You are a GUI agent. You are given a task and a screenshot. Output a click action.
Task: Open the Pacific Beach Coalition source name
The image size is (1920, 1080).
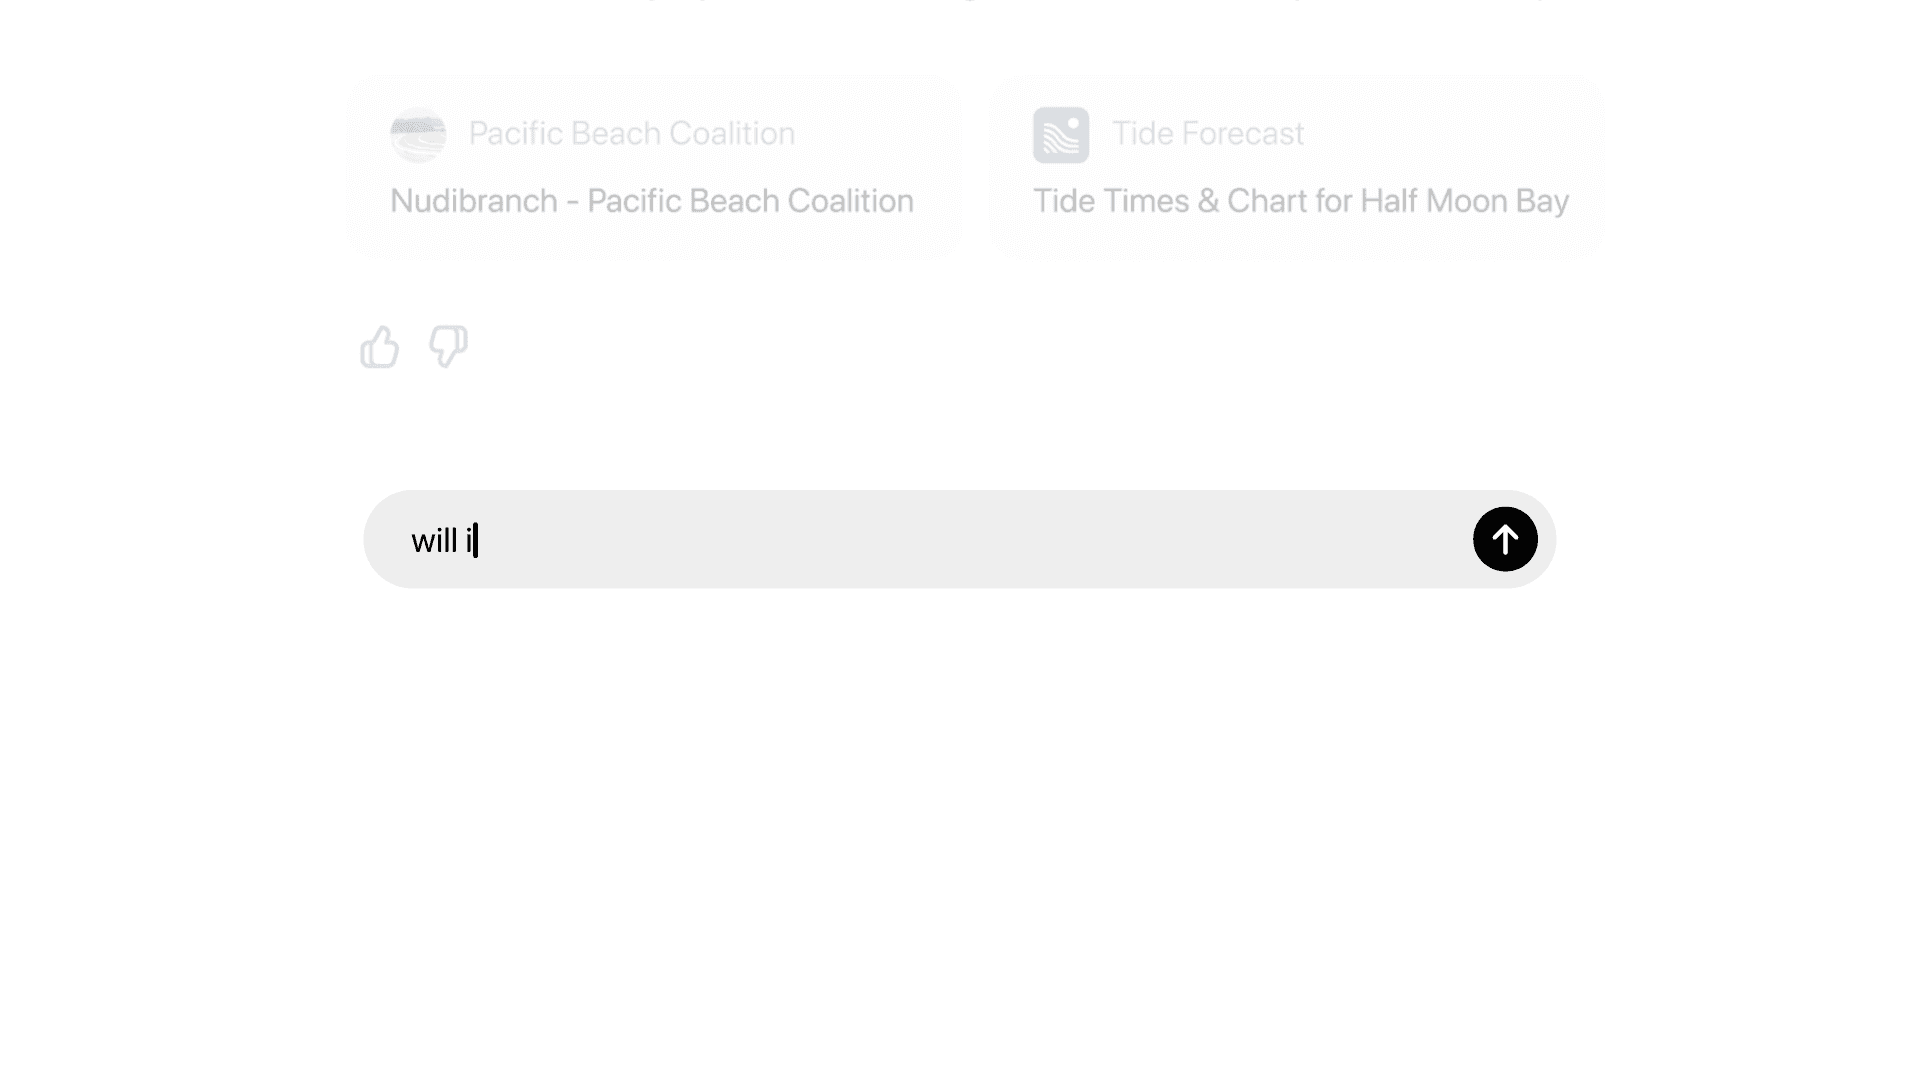[632, 133]
